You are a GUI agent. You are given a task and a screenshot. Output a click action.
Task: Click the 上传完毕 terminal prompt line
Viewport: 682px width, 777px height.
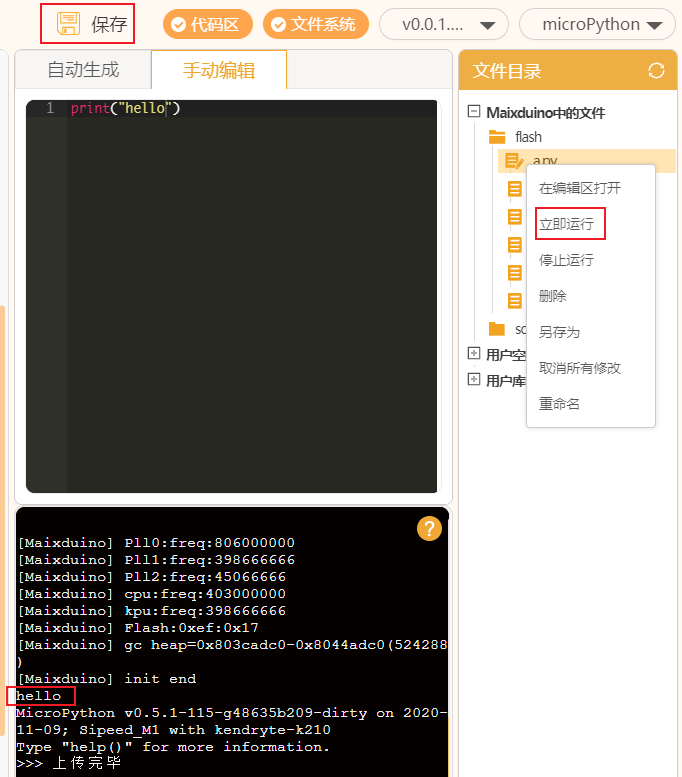click(68, 763)
